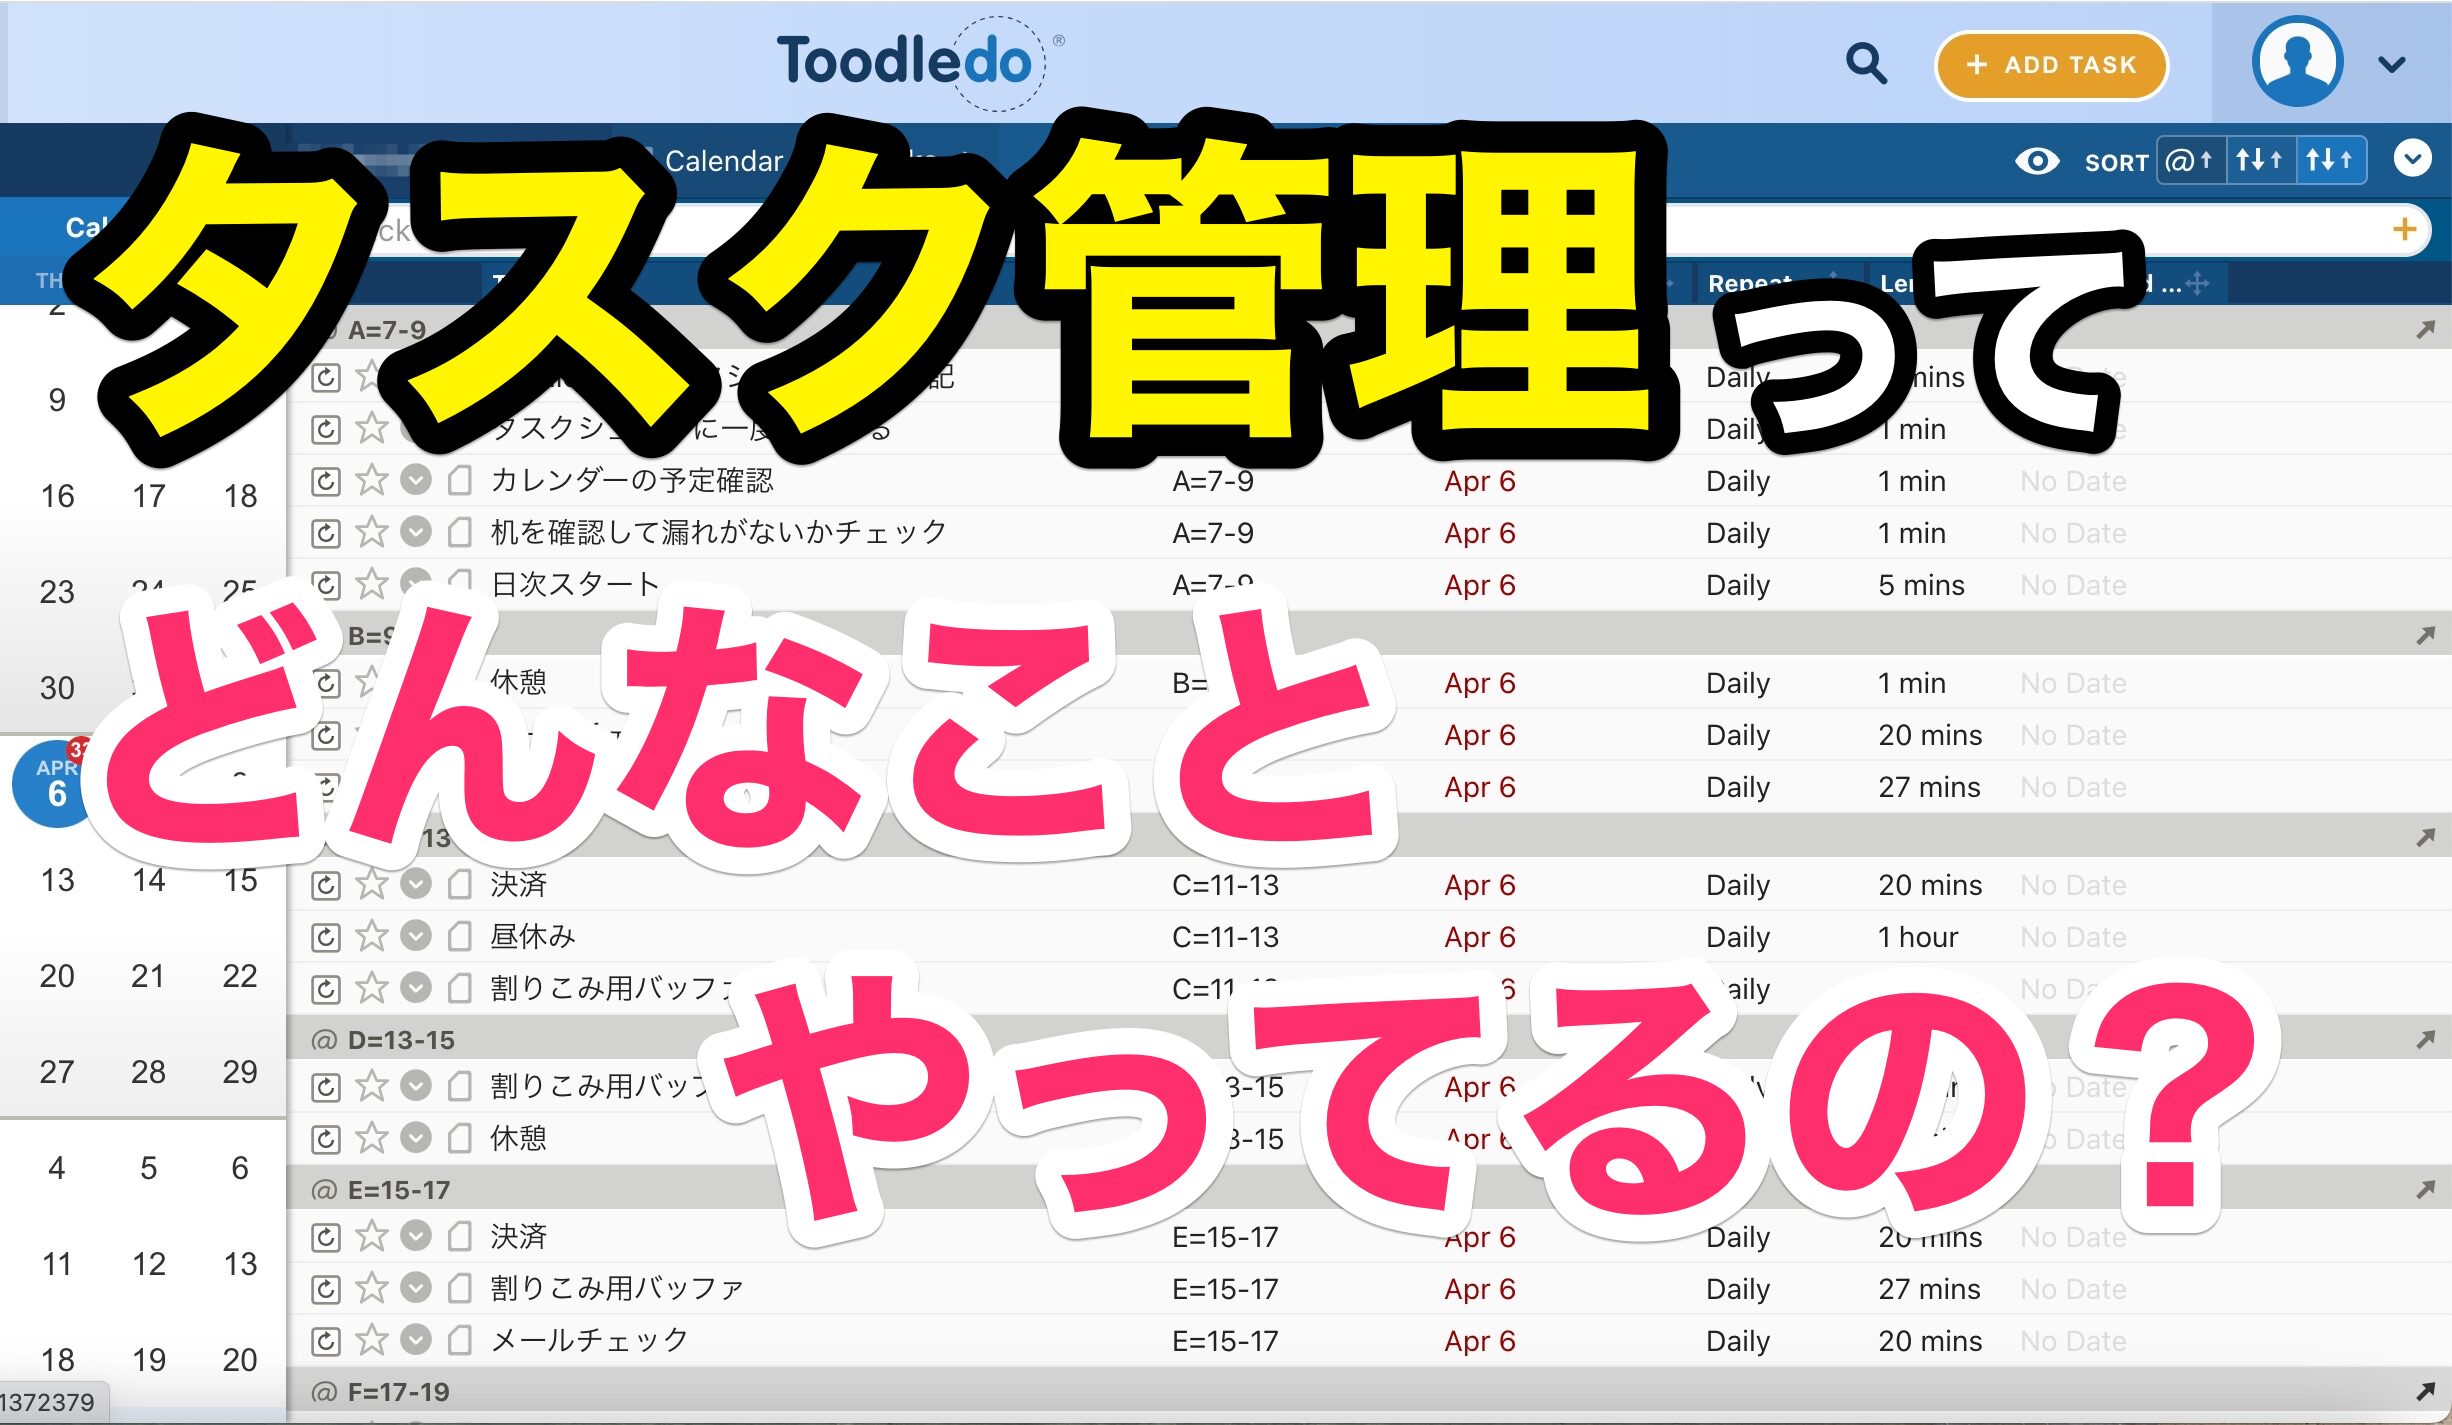Click the third sort arrows button
The width and height of the screenshot is (2452, 1425).
click(x=2329, y=161)
